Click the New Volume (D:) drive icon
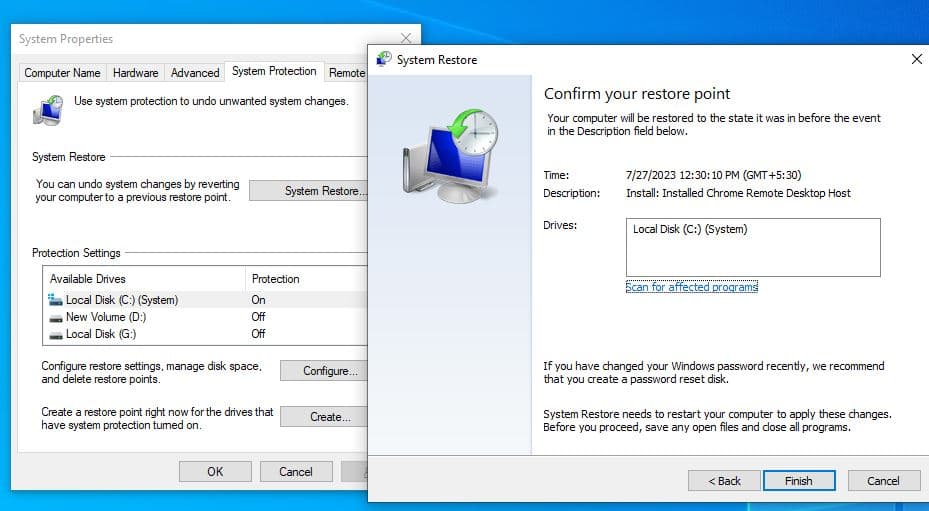 pos(55,317)
